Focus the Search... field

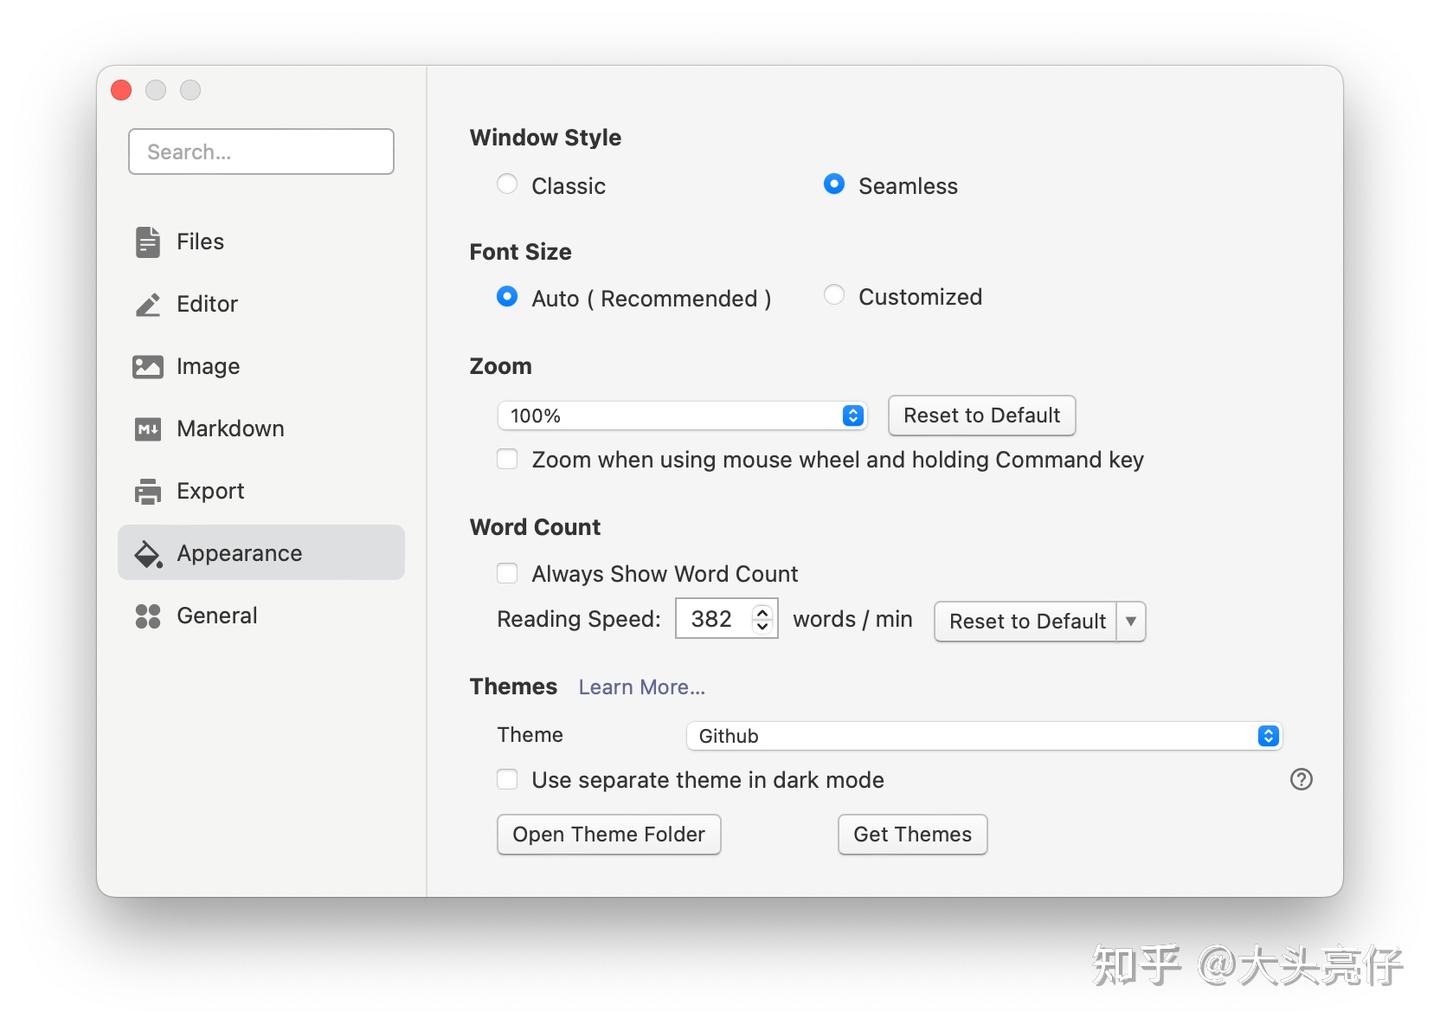click(261, 152)
